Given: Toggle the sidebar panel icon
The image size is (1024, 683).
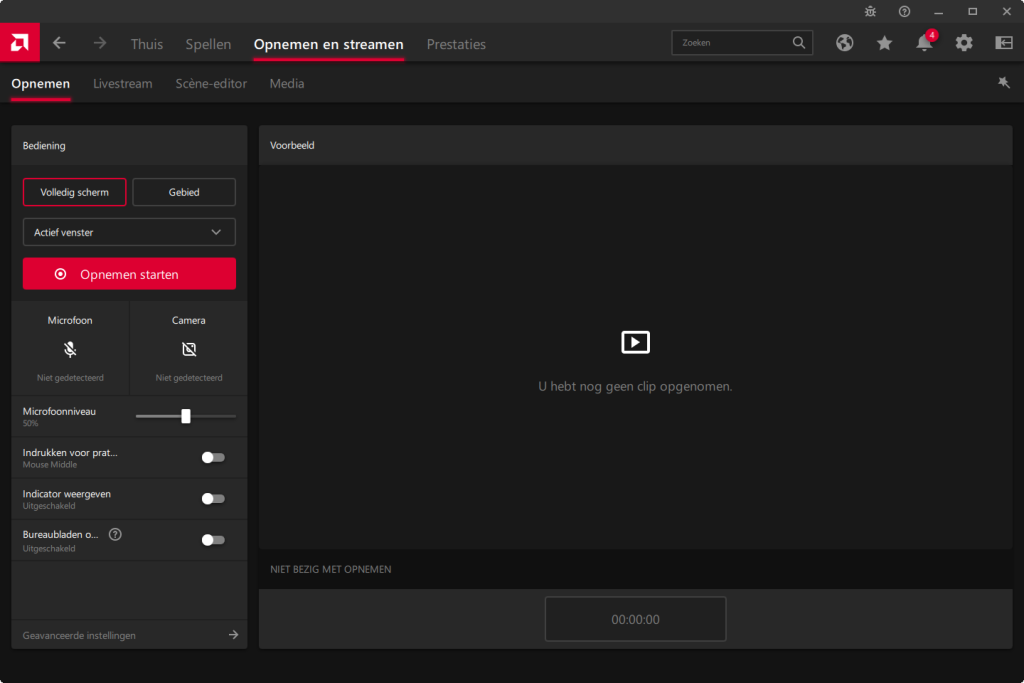Looking at the screenshot, I should pyautogui.click(x=1004, y=43).
